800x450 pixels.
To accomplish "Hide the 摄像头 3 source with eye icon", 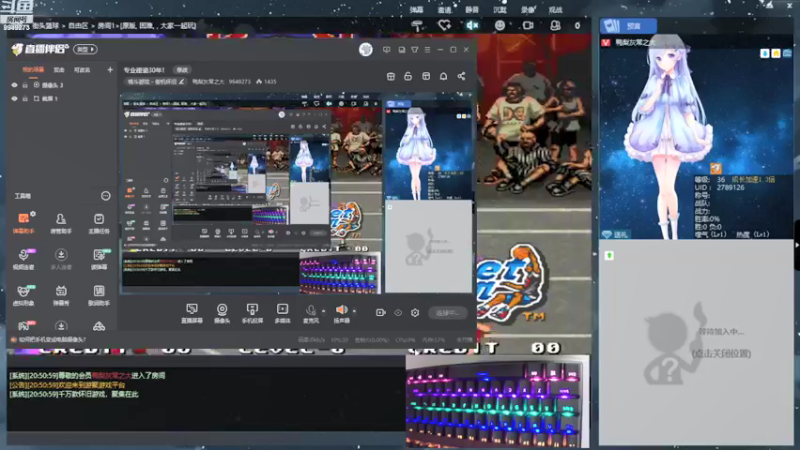I will tap(14, 85).
